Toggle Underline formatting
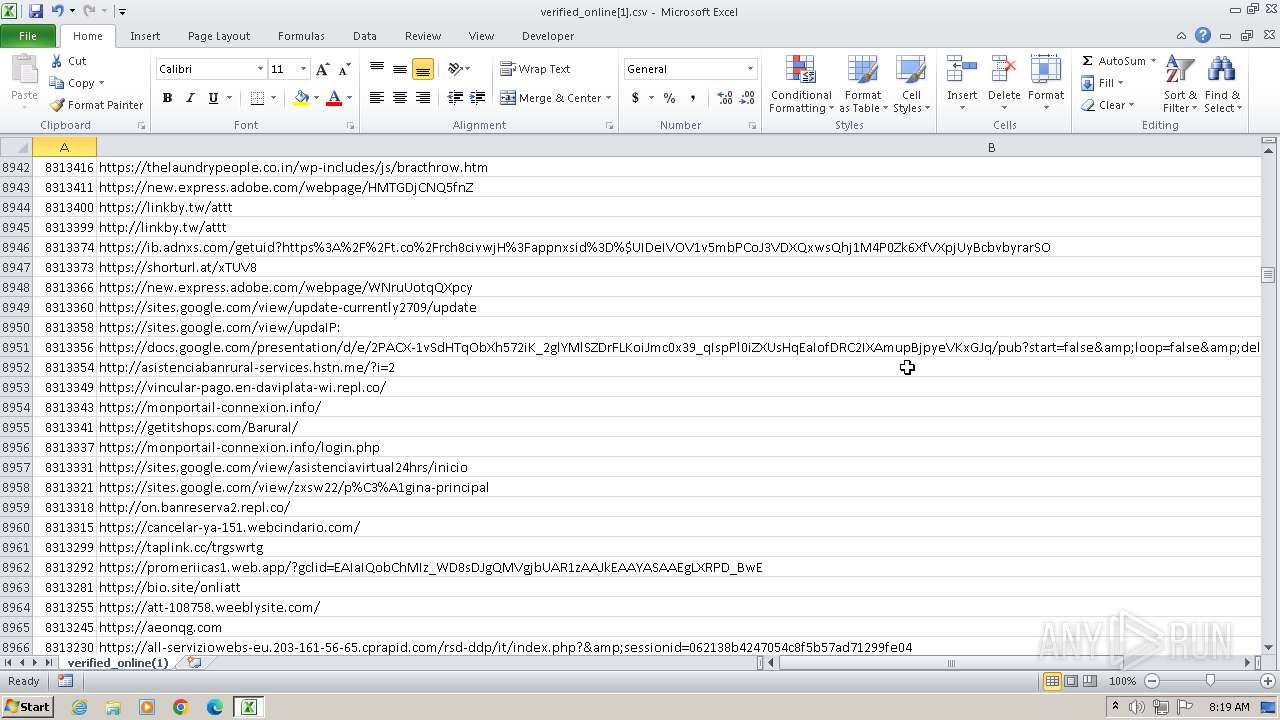 [x=213, y=98]
